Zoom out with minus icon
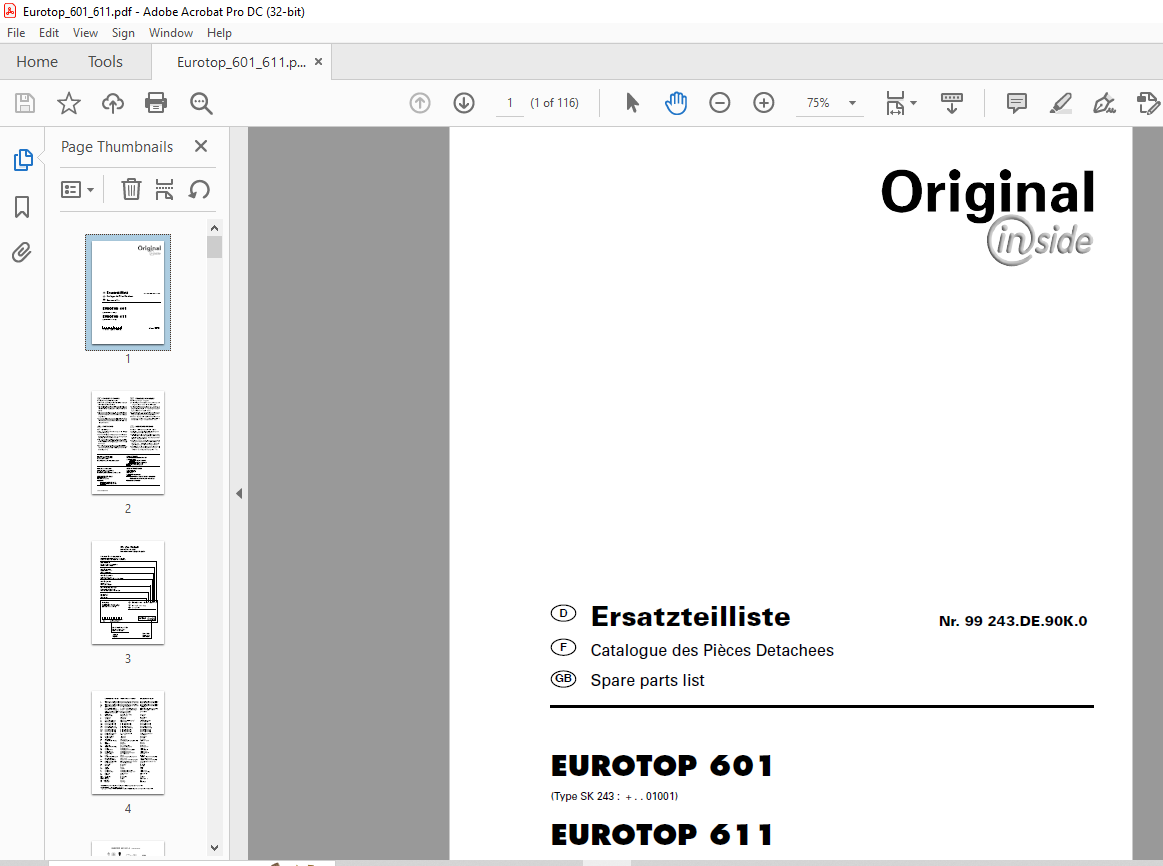This screenshot has height=866, width=1163. tap(719, 103)
